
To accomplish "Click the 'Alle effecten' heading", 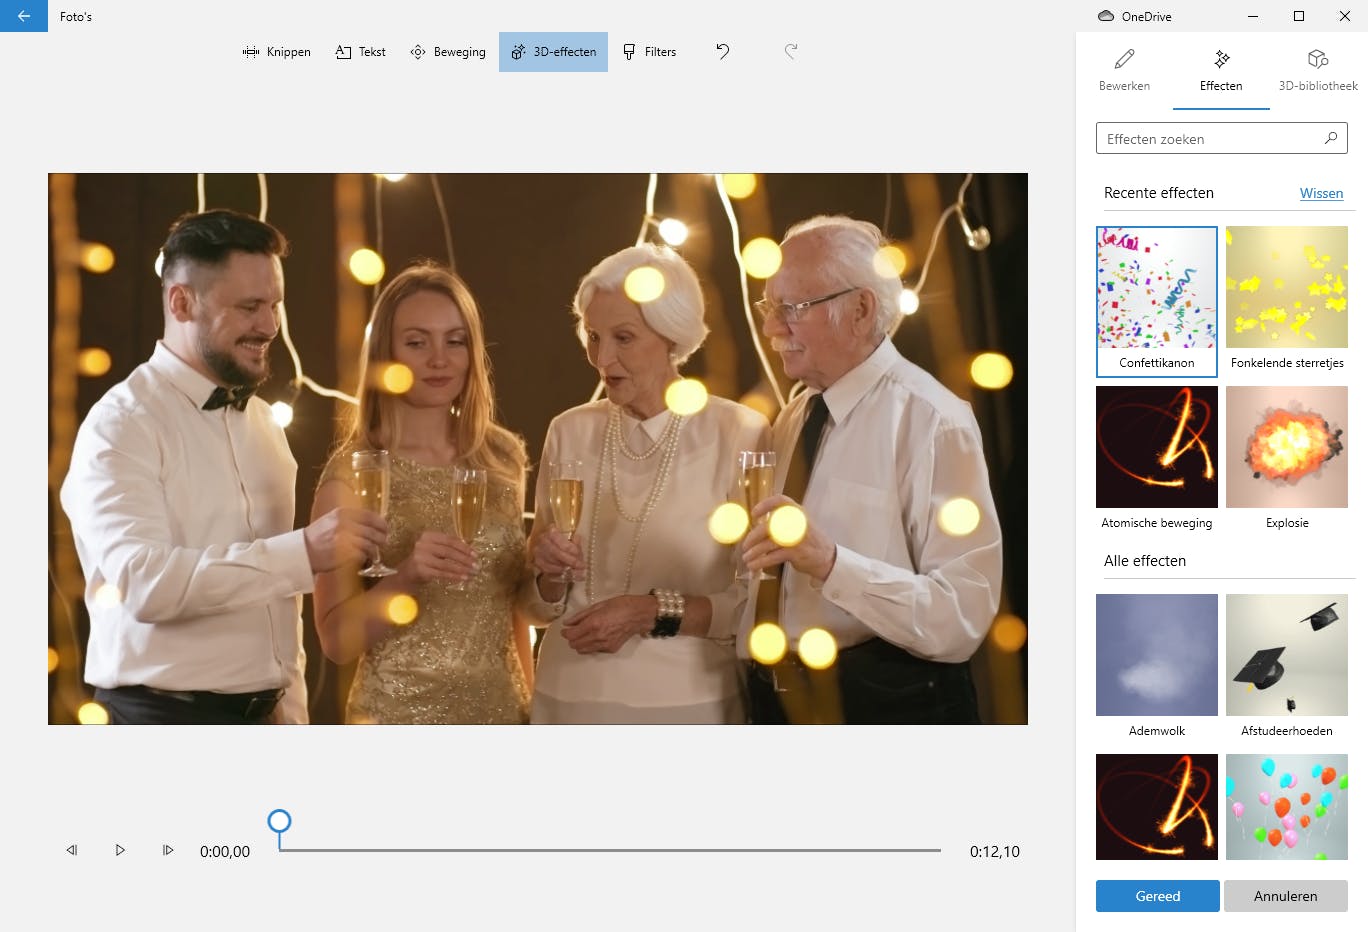I will click(x=1145, y=561).
